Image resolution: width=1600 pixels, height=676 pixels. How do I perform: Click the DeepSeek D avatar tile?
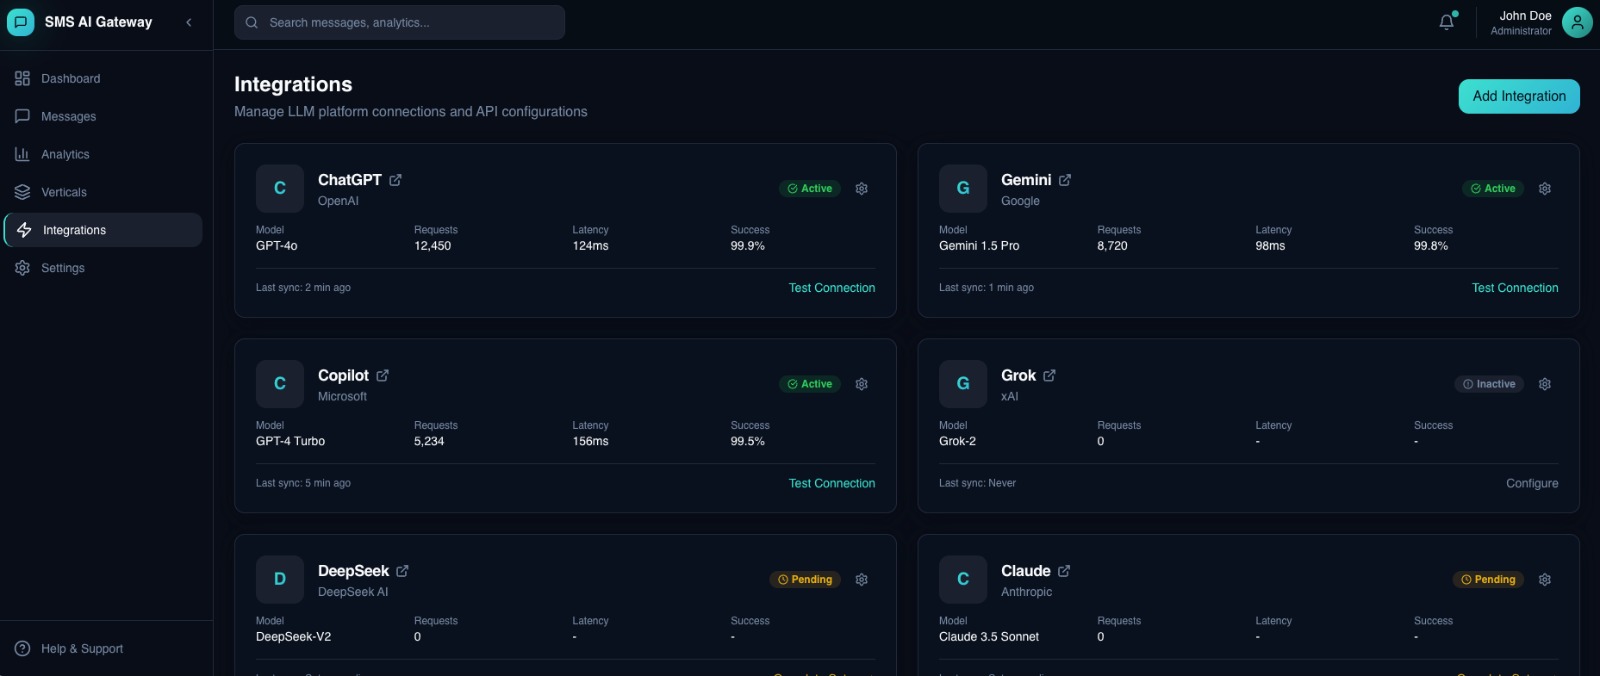[x=280, y=579]
